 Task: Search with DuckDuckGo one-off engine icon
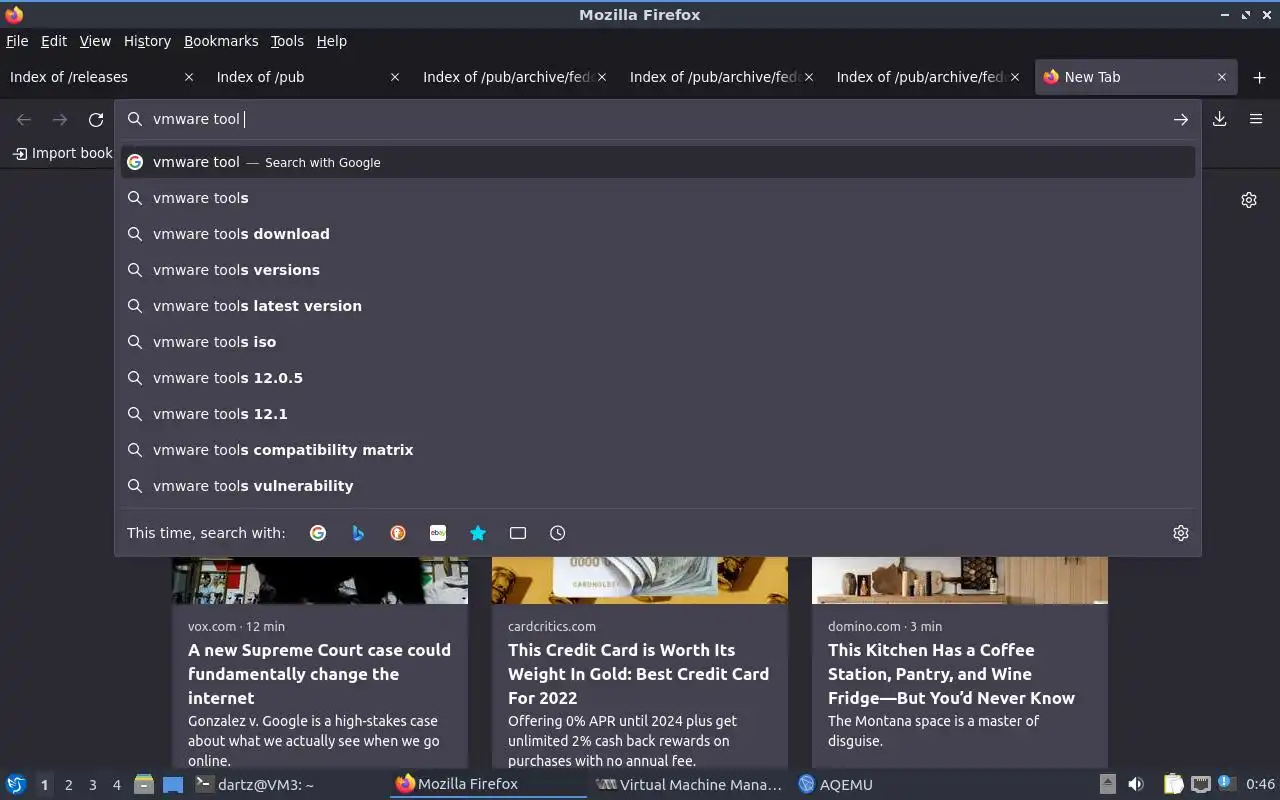click(398, 533)
